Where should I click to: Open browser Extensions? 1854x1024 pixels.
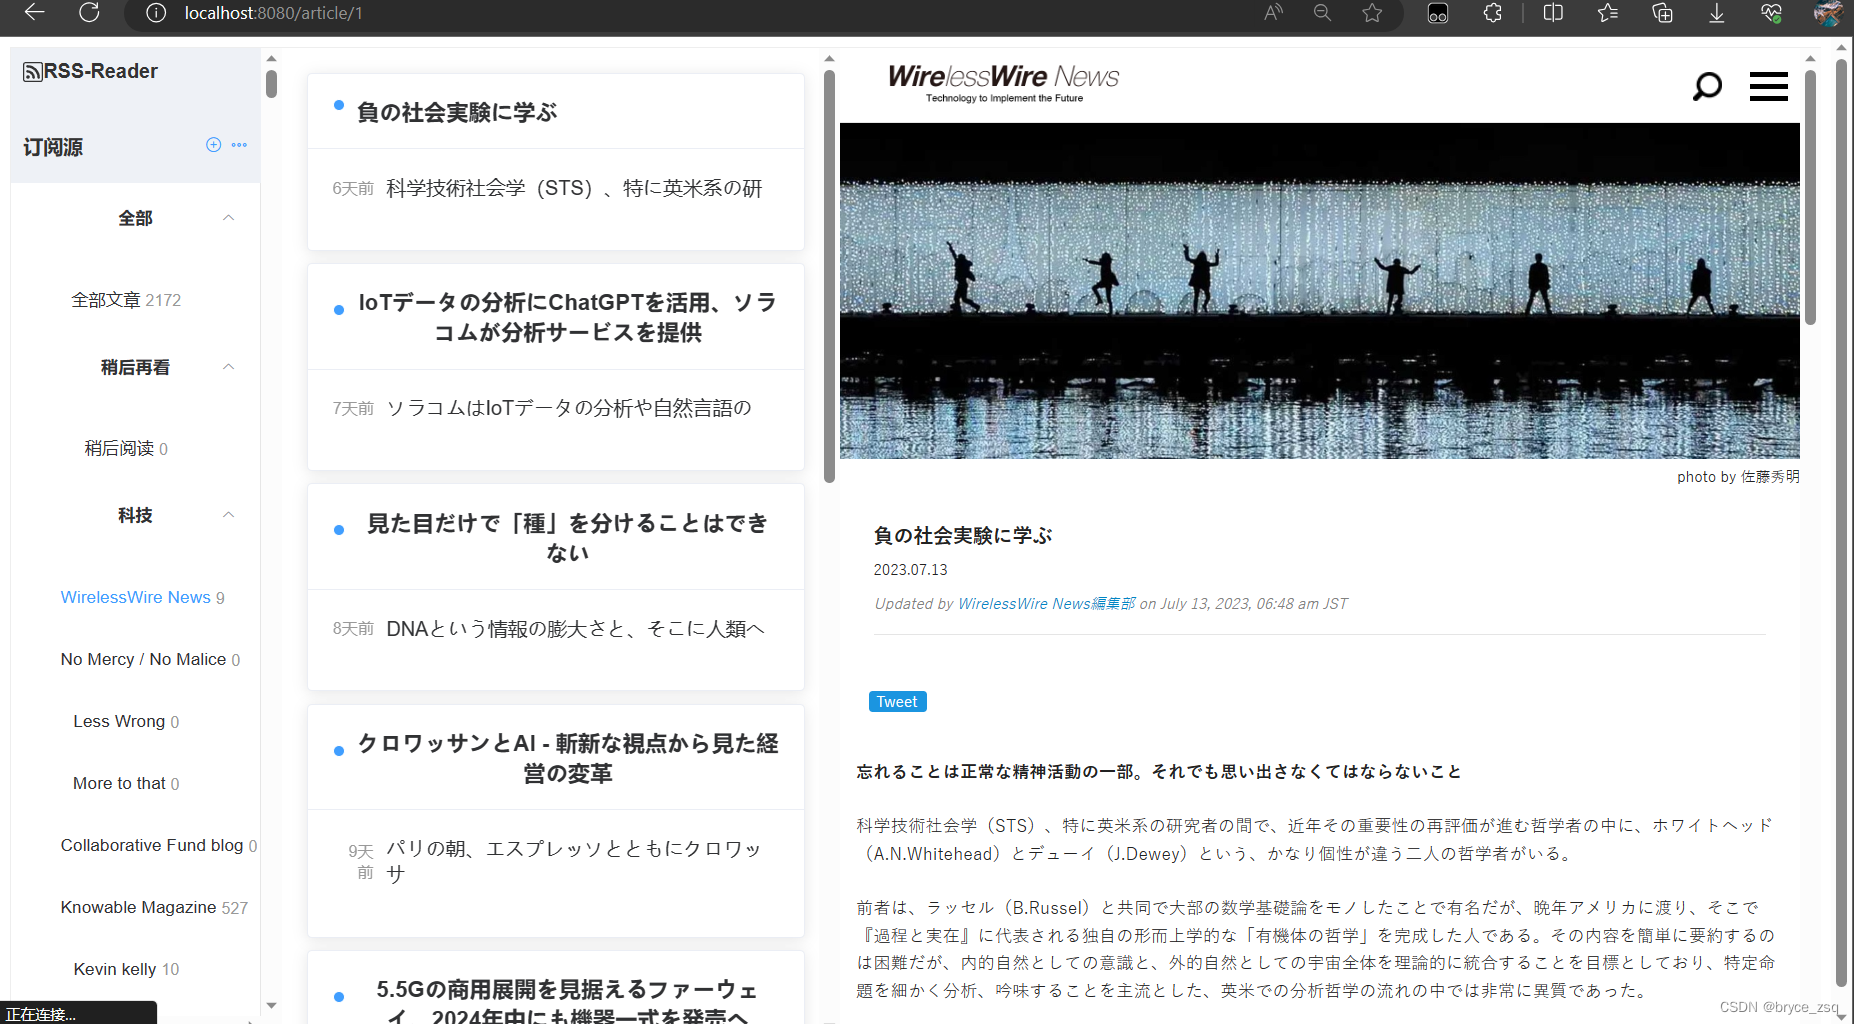1492,14
